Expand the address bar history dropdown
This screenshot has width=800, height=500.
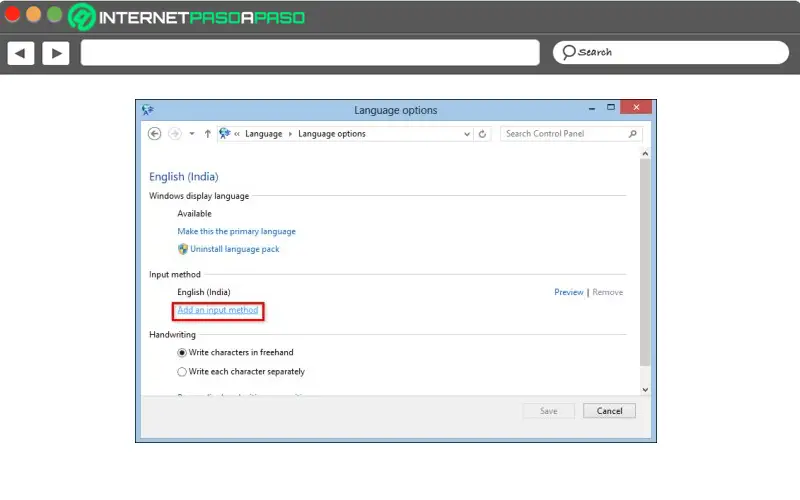pos(466,134)
